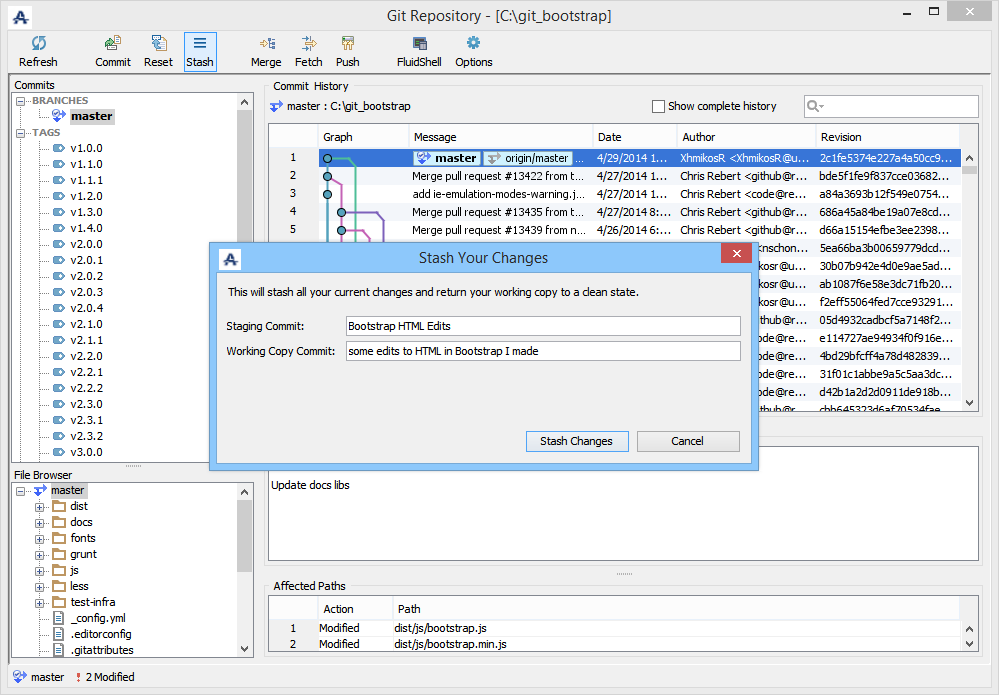This screenshot has width=999, height=695.
Task: Click Cancel in the stash dialog
Action: tap(688, 441)
